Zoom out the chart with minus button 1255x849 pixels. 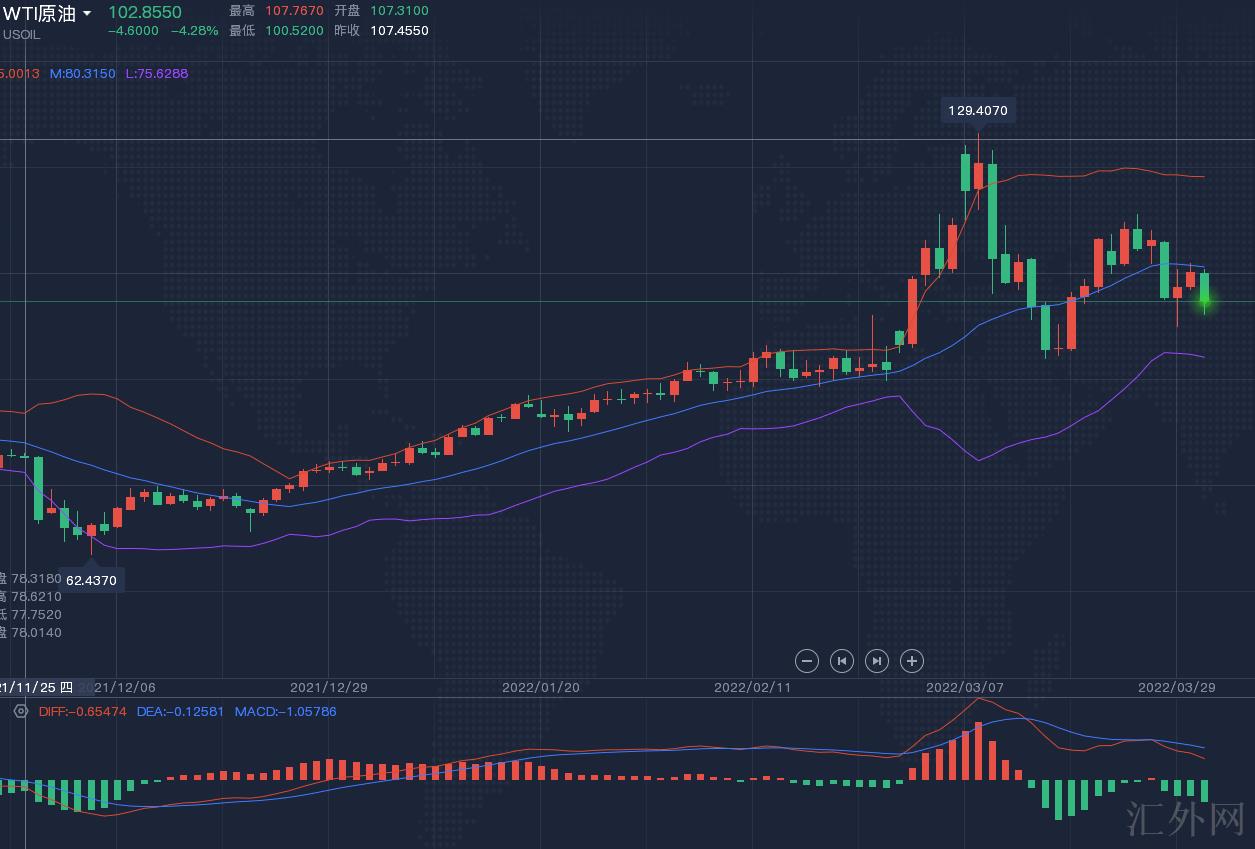[x=807, y=661]
